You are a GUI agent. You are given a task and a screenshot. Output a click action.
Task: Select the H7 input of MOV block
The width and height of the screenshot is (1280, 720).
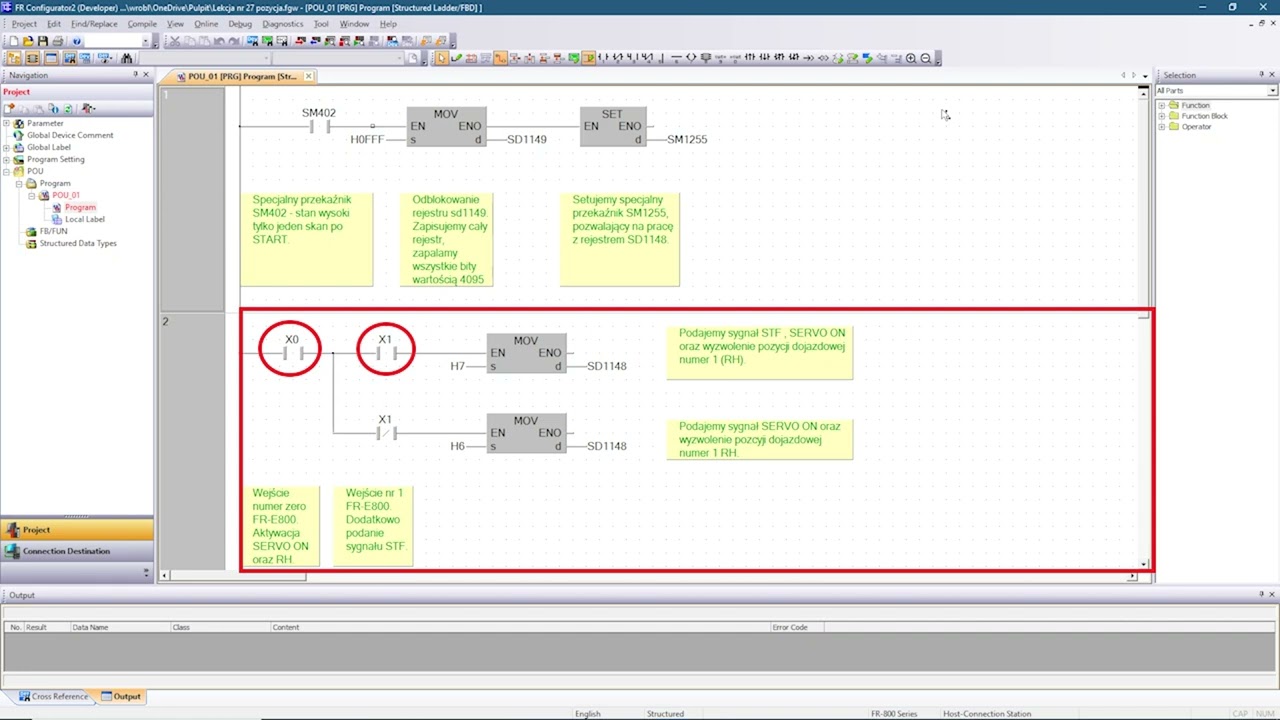pos(457,366)
